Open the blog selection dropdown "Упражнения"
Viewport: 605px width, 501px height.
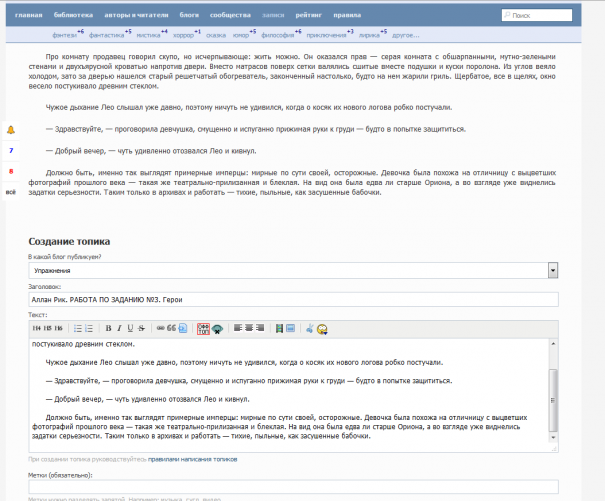coord(292,270)
